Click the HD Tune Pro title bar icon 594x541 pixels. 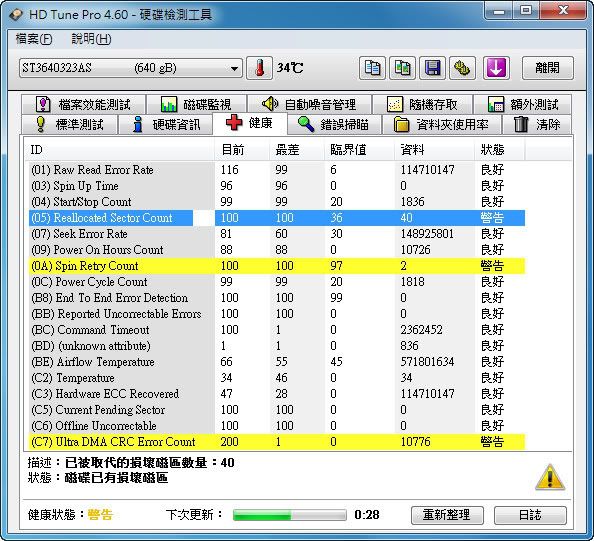[16, 14]
